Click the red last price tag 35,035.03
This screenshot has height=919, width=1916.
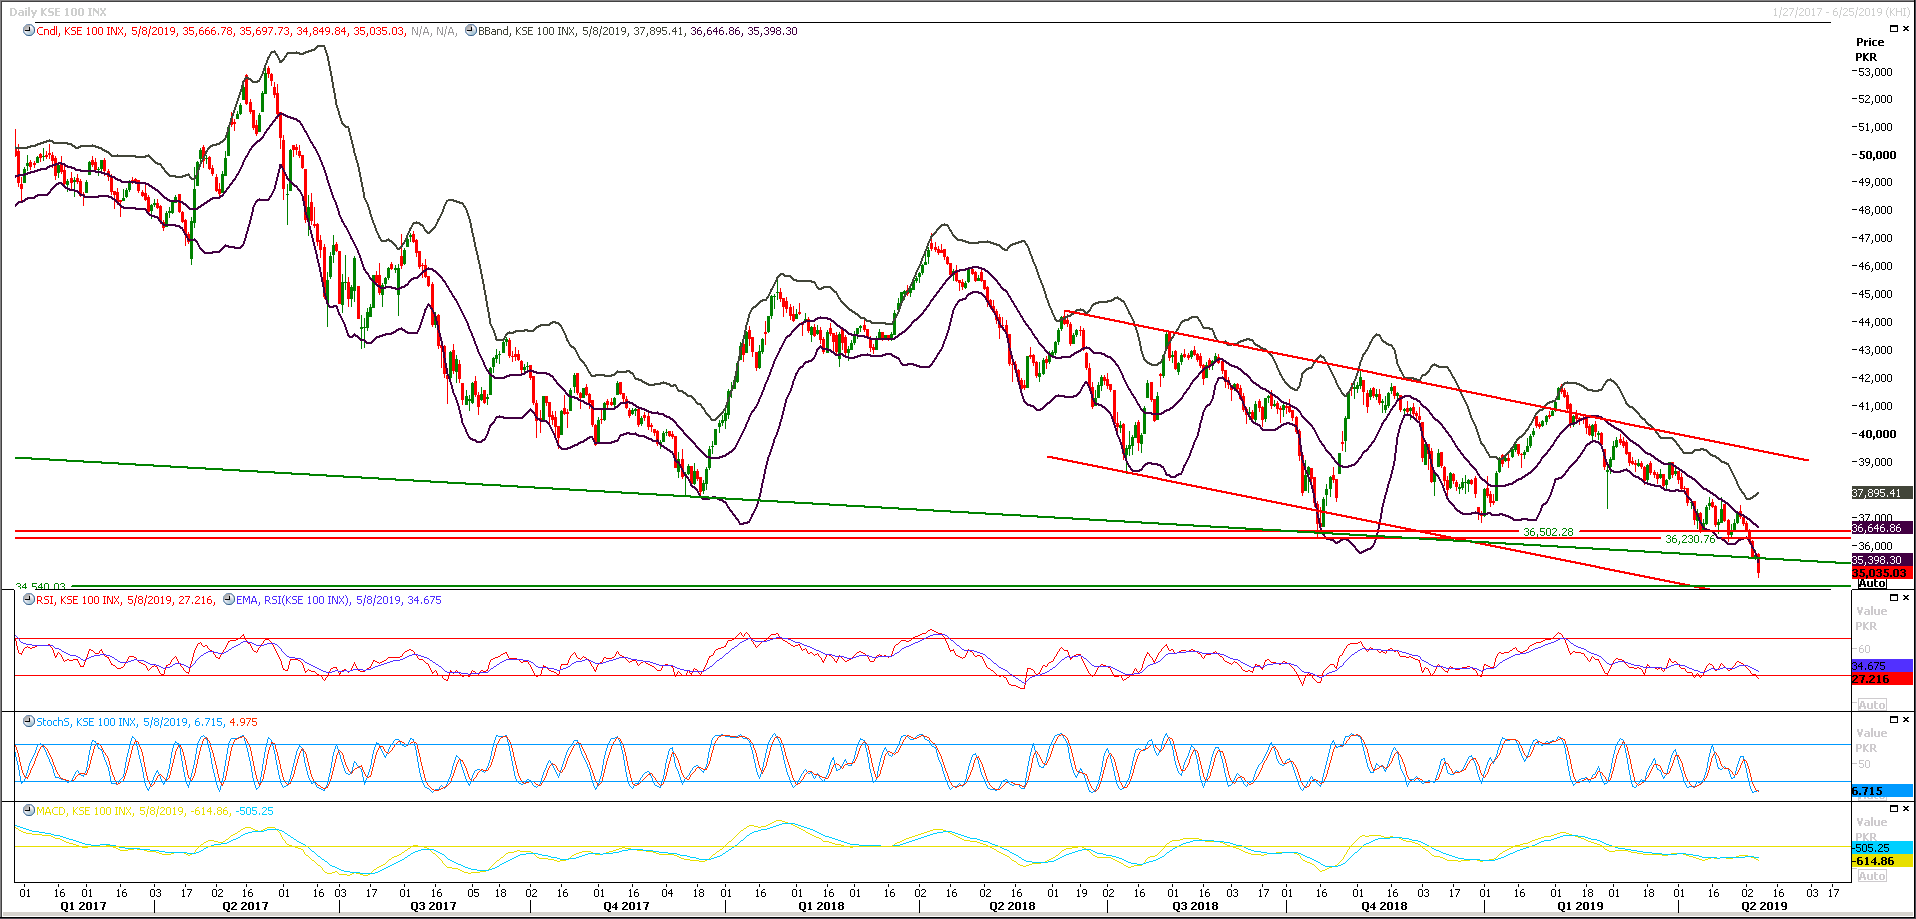point(1878,573)
